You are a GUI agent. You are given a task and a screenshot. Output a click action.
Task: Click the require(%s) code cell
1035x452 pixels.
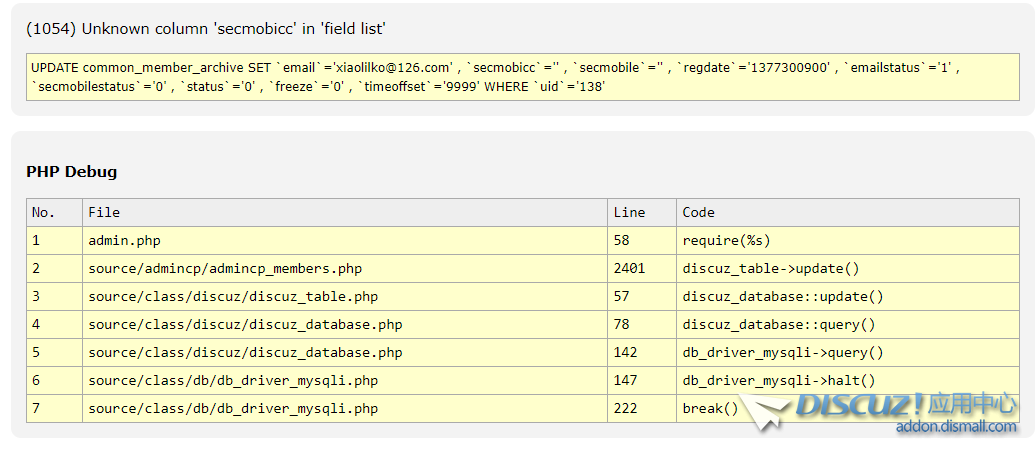[x=726, y=240]
